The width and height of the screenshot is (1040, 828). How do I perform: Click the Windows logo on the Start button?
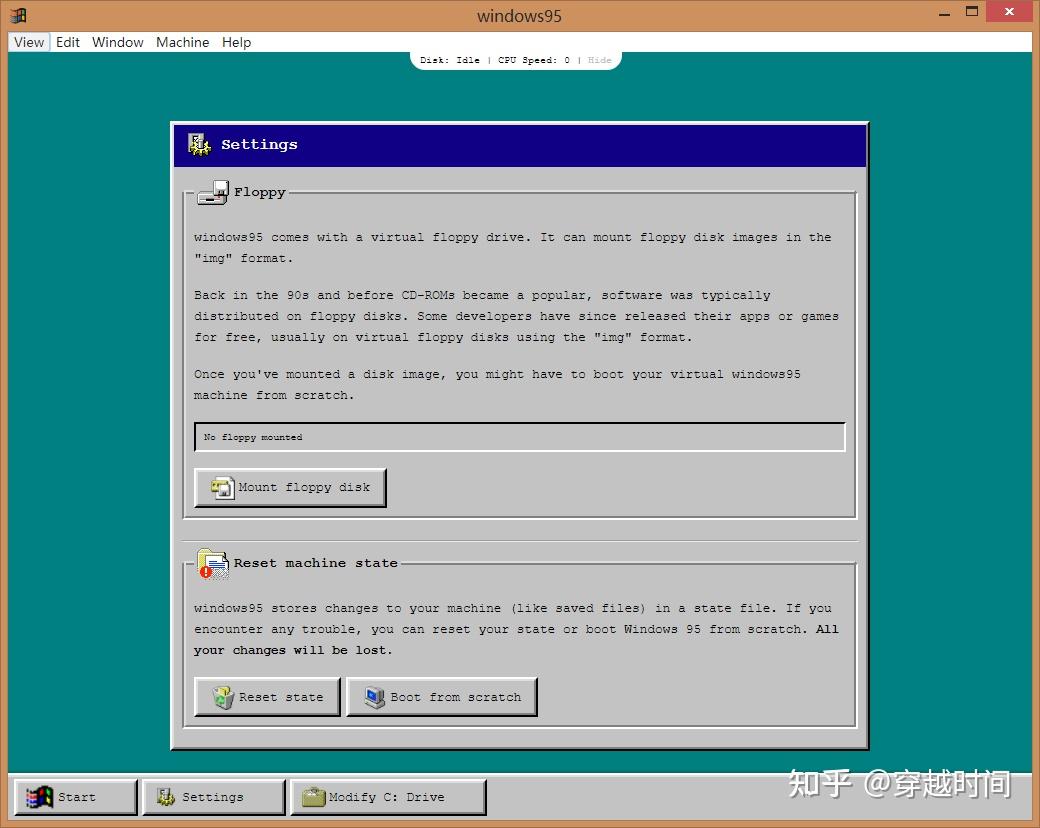point(38,796)
